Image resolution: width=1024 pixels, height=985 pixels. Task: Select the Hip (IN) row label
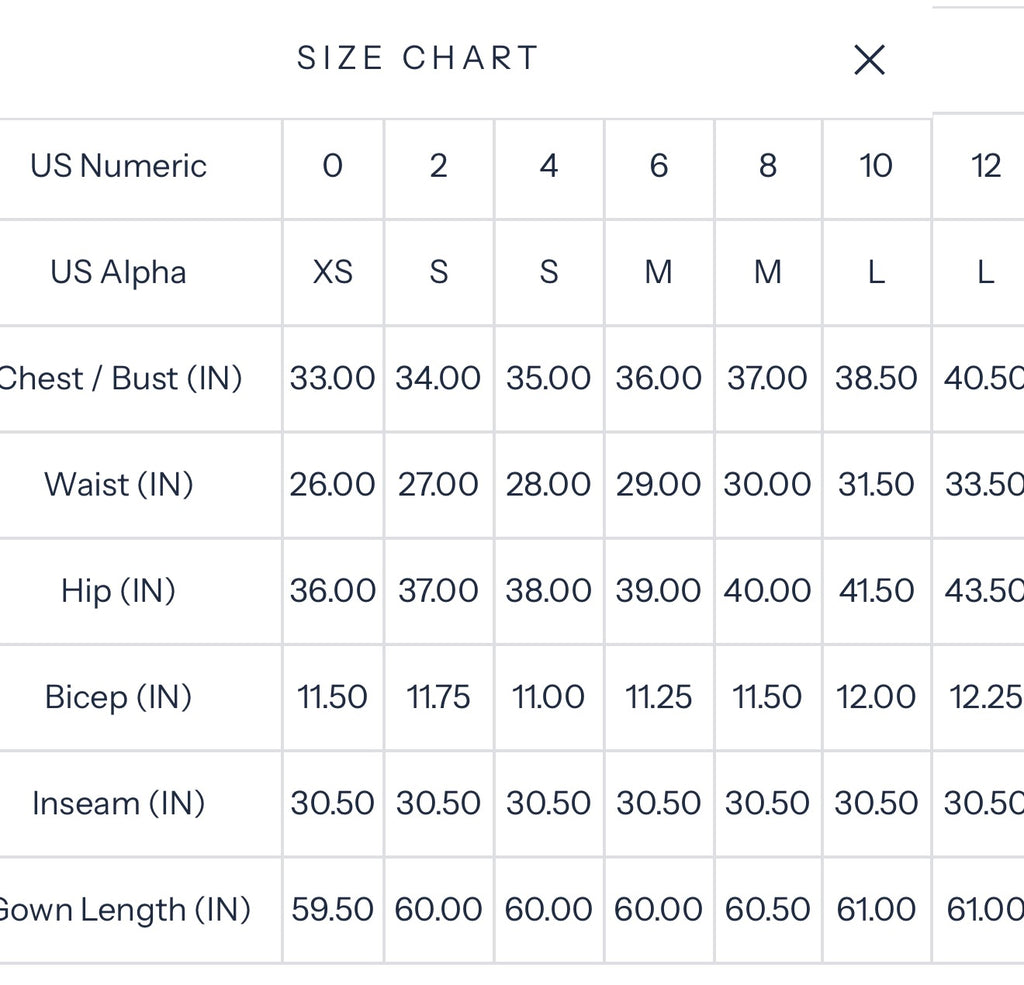click(x=118, y=591)
